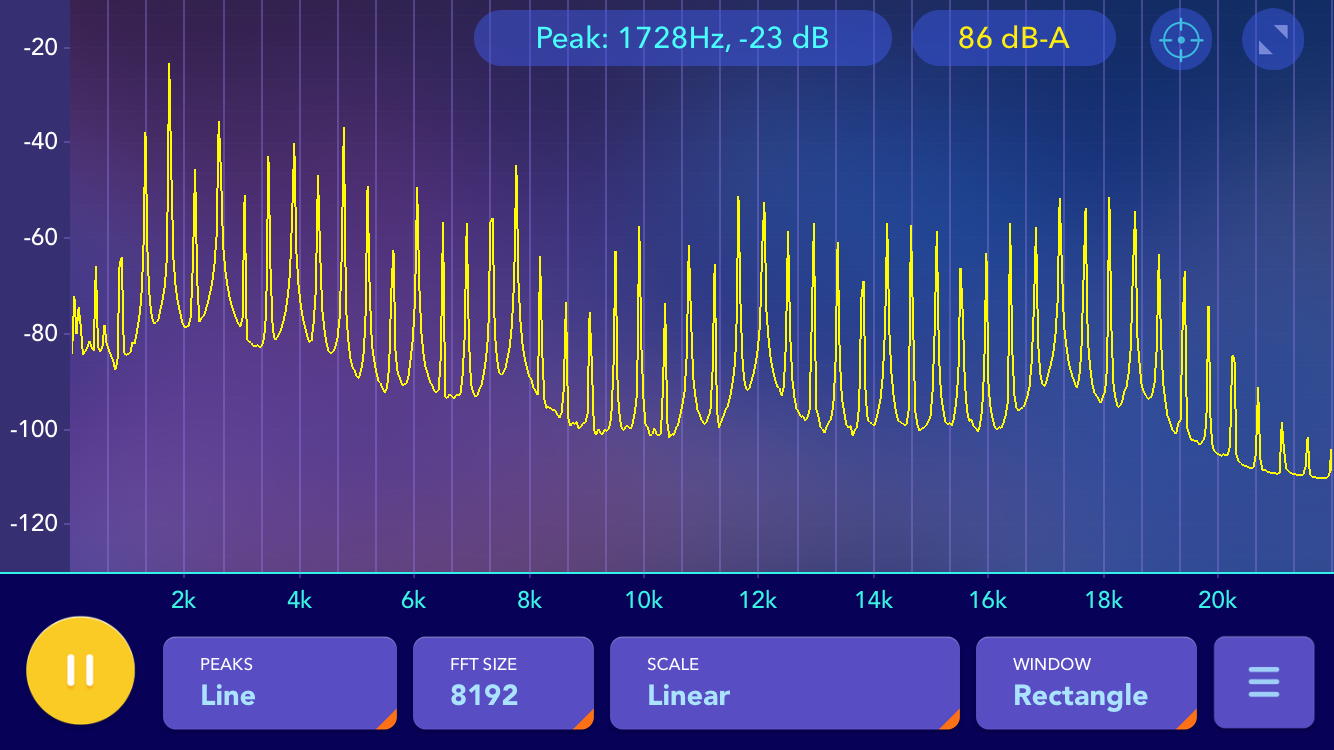The width and height of the screenshot is (1334, 750).
Task: Tap the Peak 1728Hz readout
Action: pos(682,38)
